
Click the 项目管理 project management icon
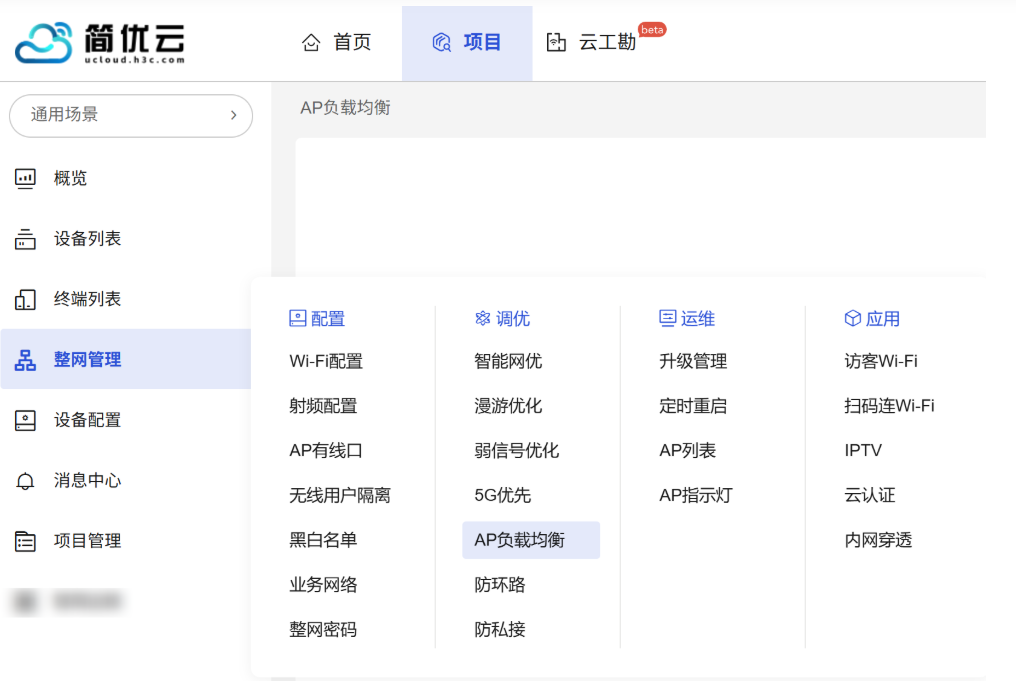pos(25,541)
